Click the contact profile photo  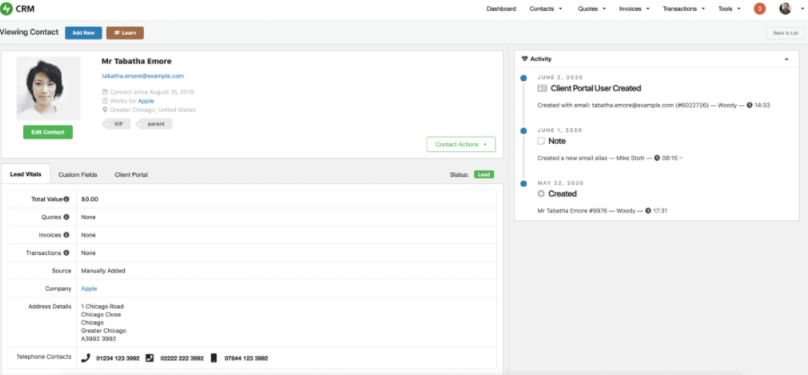(48, 89)
